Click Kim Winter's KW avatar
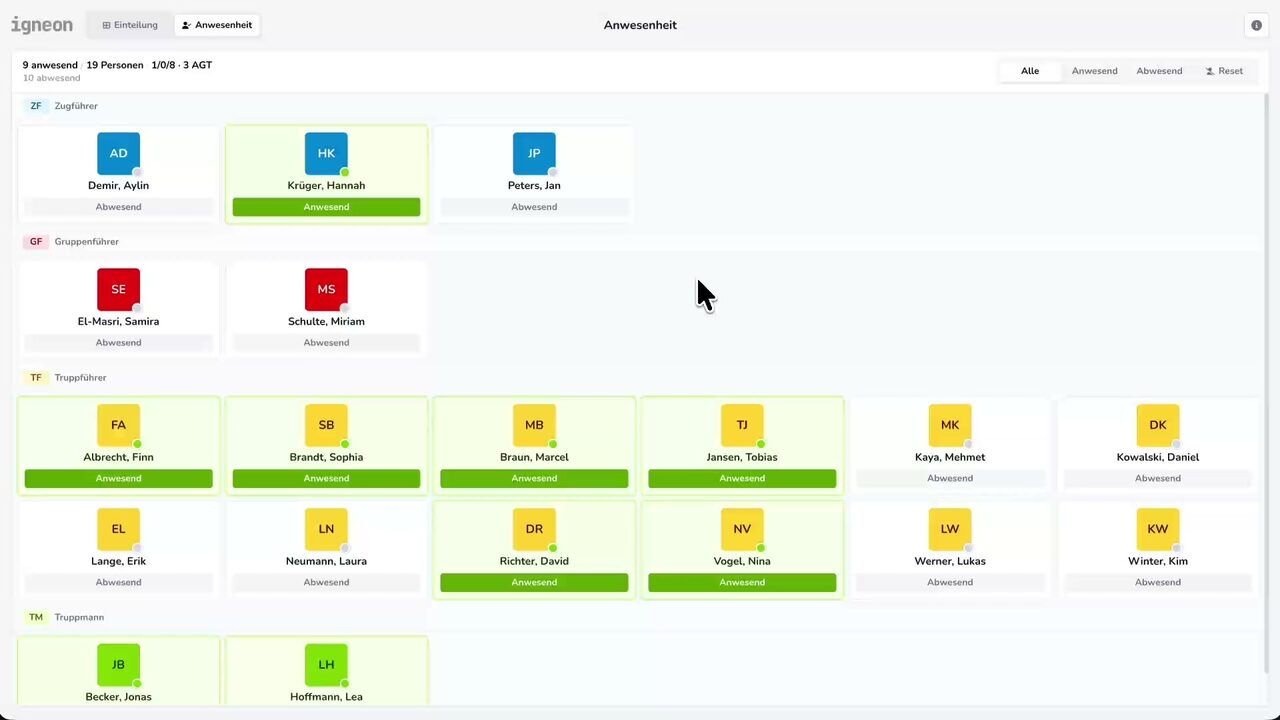 coord(1158,529)
